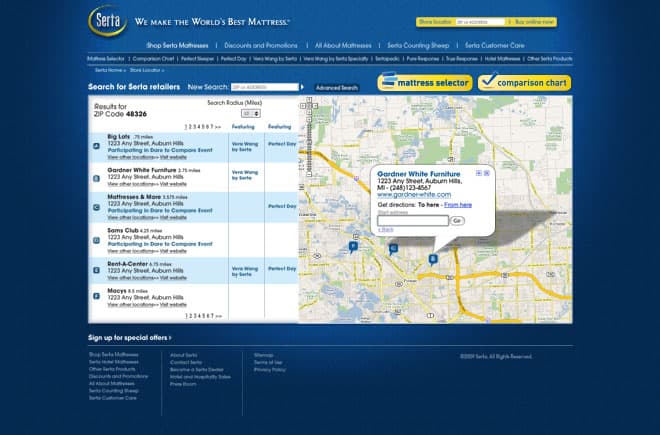This screenshot has height=435, width=660.
Task: Click the Serta logo
Action: point(108,21)
